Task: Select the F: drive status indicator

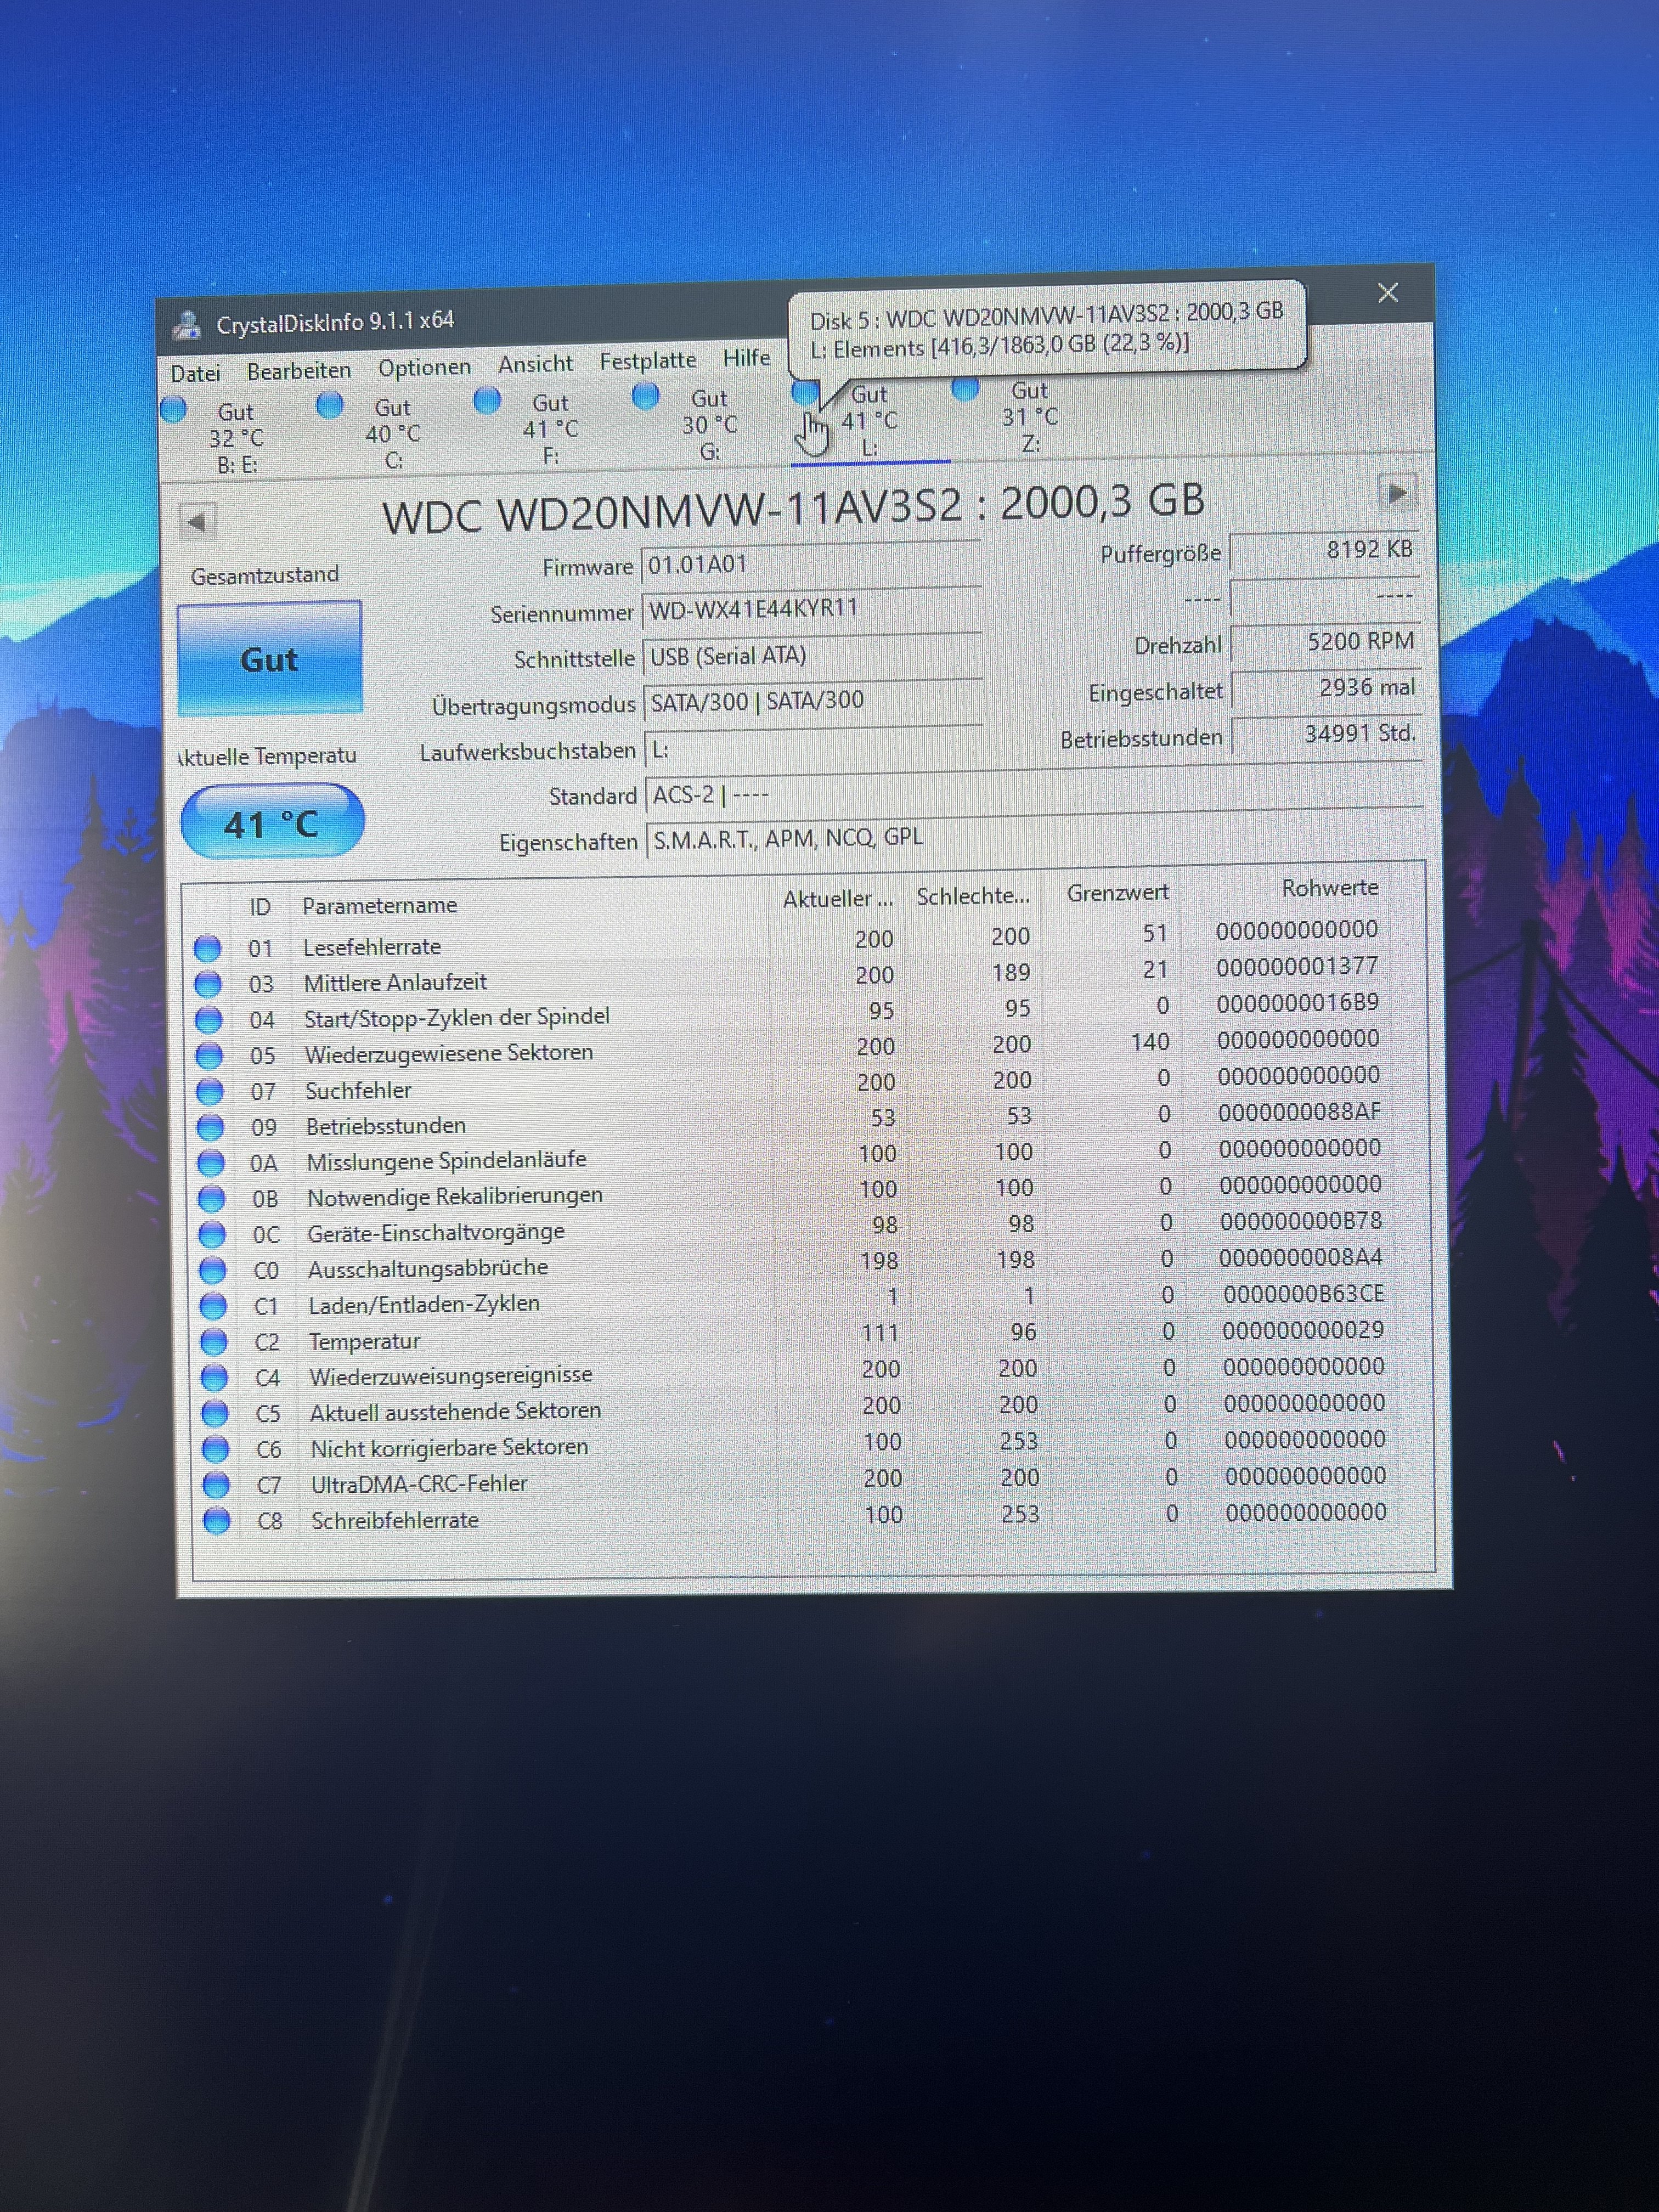Action: click(487, 400)
